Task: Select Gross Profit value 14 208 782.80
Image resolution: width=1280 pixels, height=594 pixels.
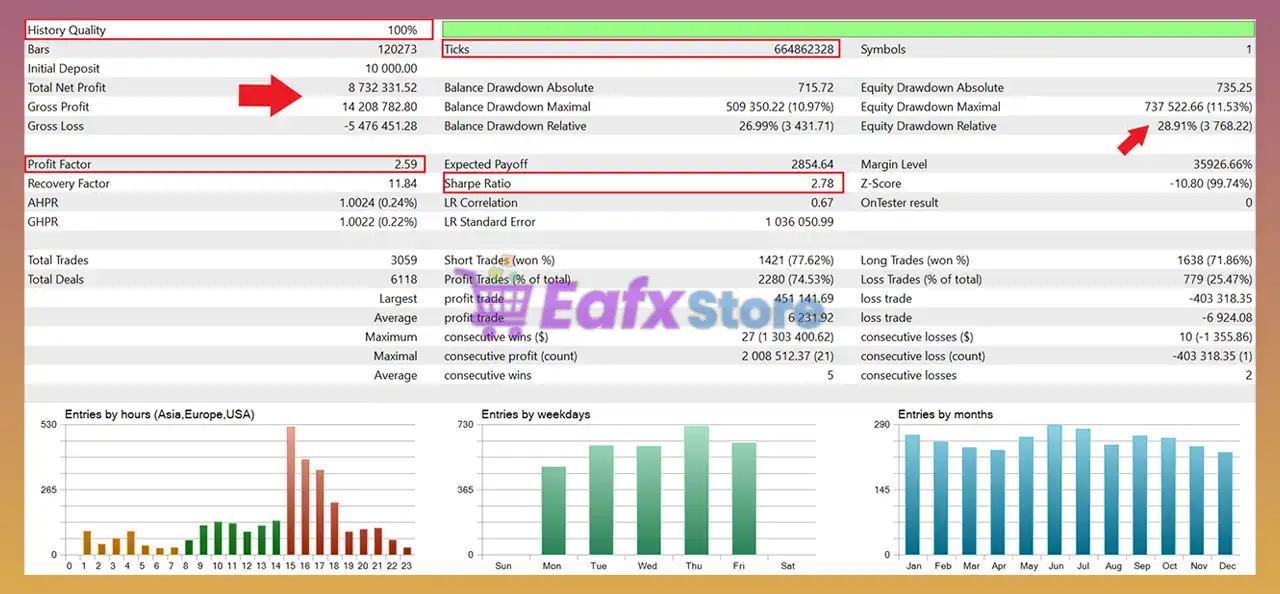Action: tap(380, 107)
